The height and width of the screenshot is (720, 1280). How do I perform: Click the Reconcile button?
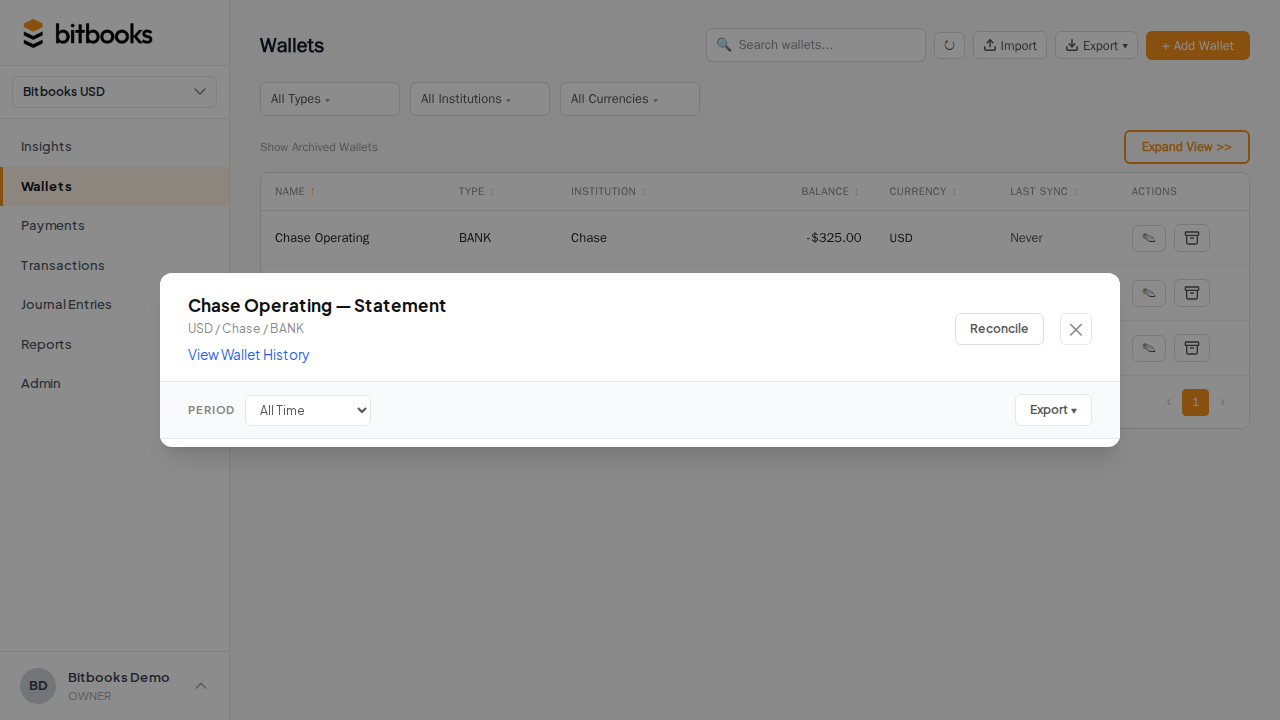pyautogui.click(x=999, y=329)
